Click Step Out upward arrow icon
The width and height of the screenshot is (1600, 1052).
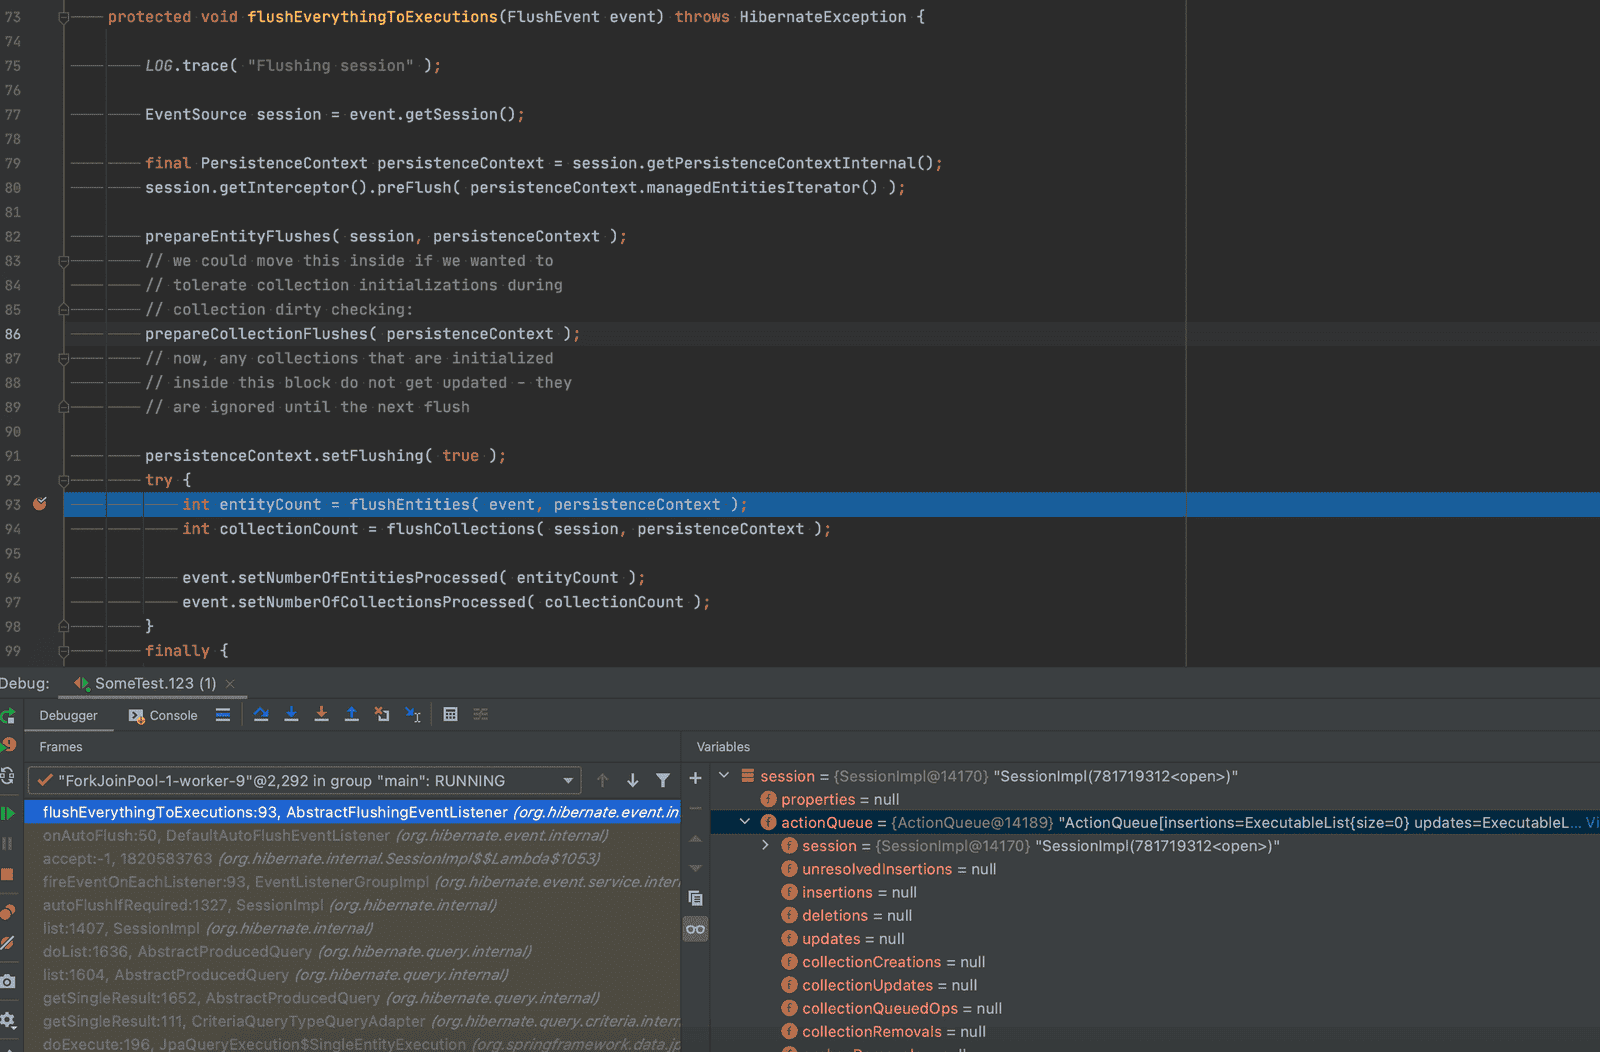pyautogui.click(x=351, y=714)
